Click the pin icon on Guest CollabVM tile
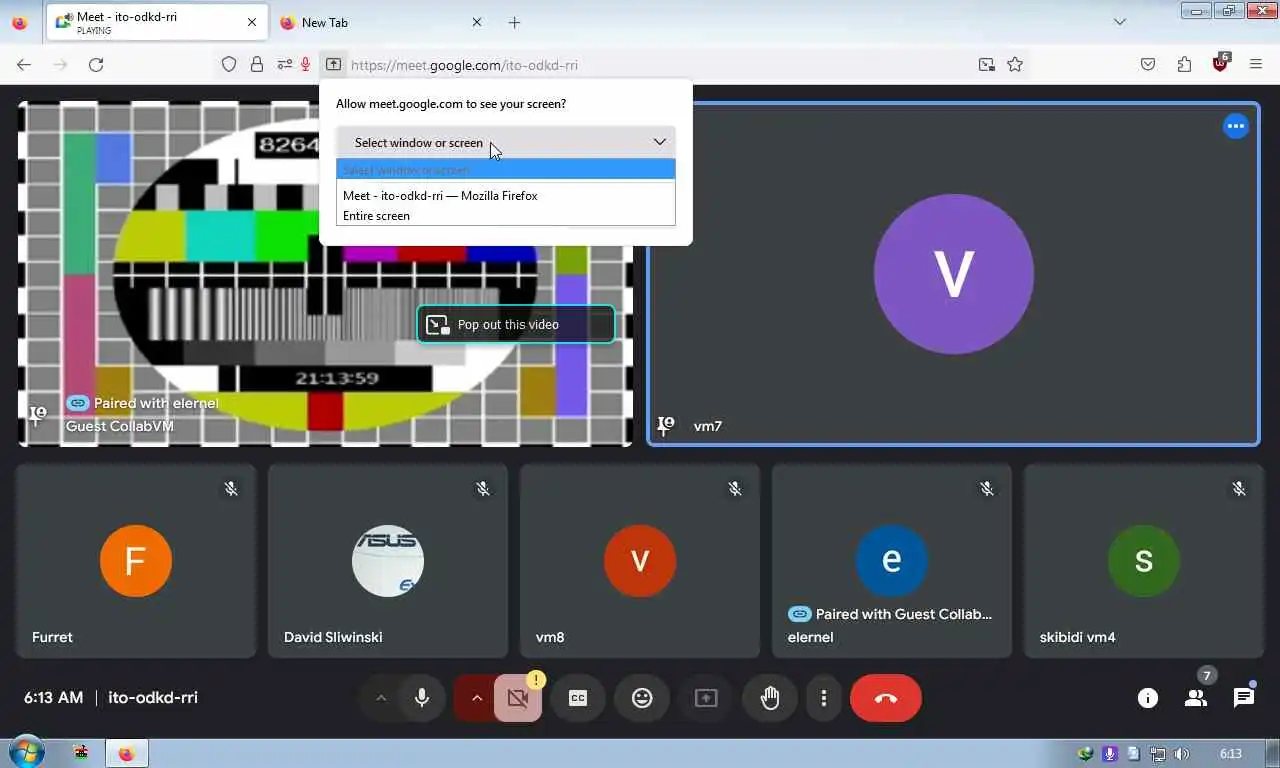The height and width of the screenshot is (768, 1280). [38, 414]
